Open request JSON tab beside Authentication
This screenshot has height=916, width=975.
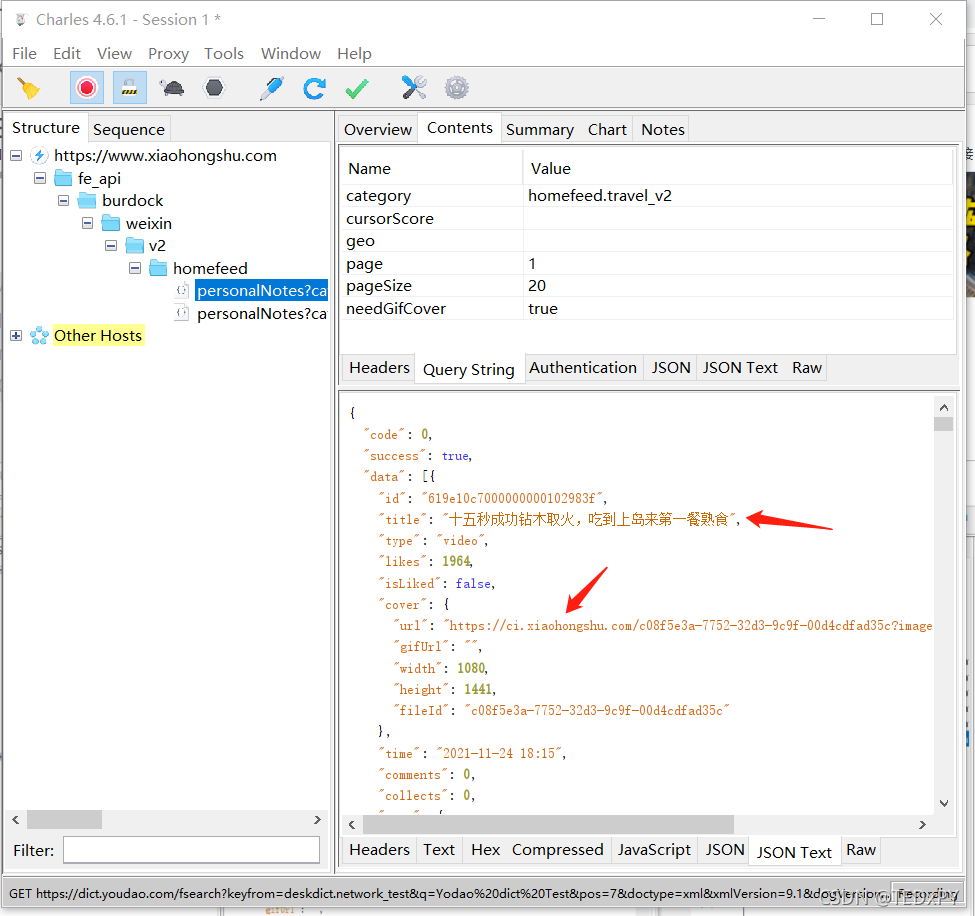(x=671, y=368)
